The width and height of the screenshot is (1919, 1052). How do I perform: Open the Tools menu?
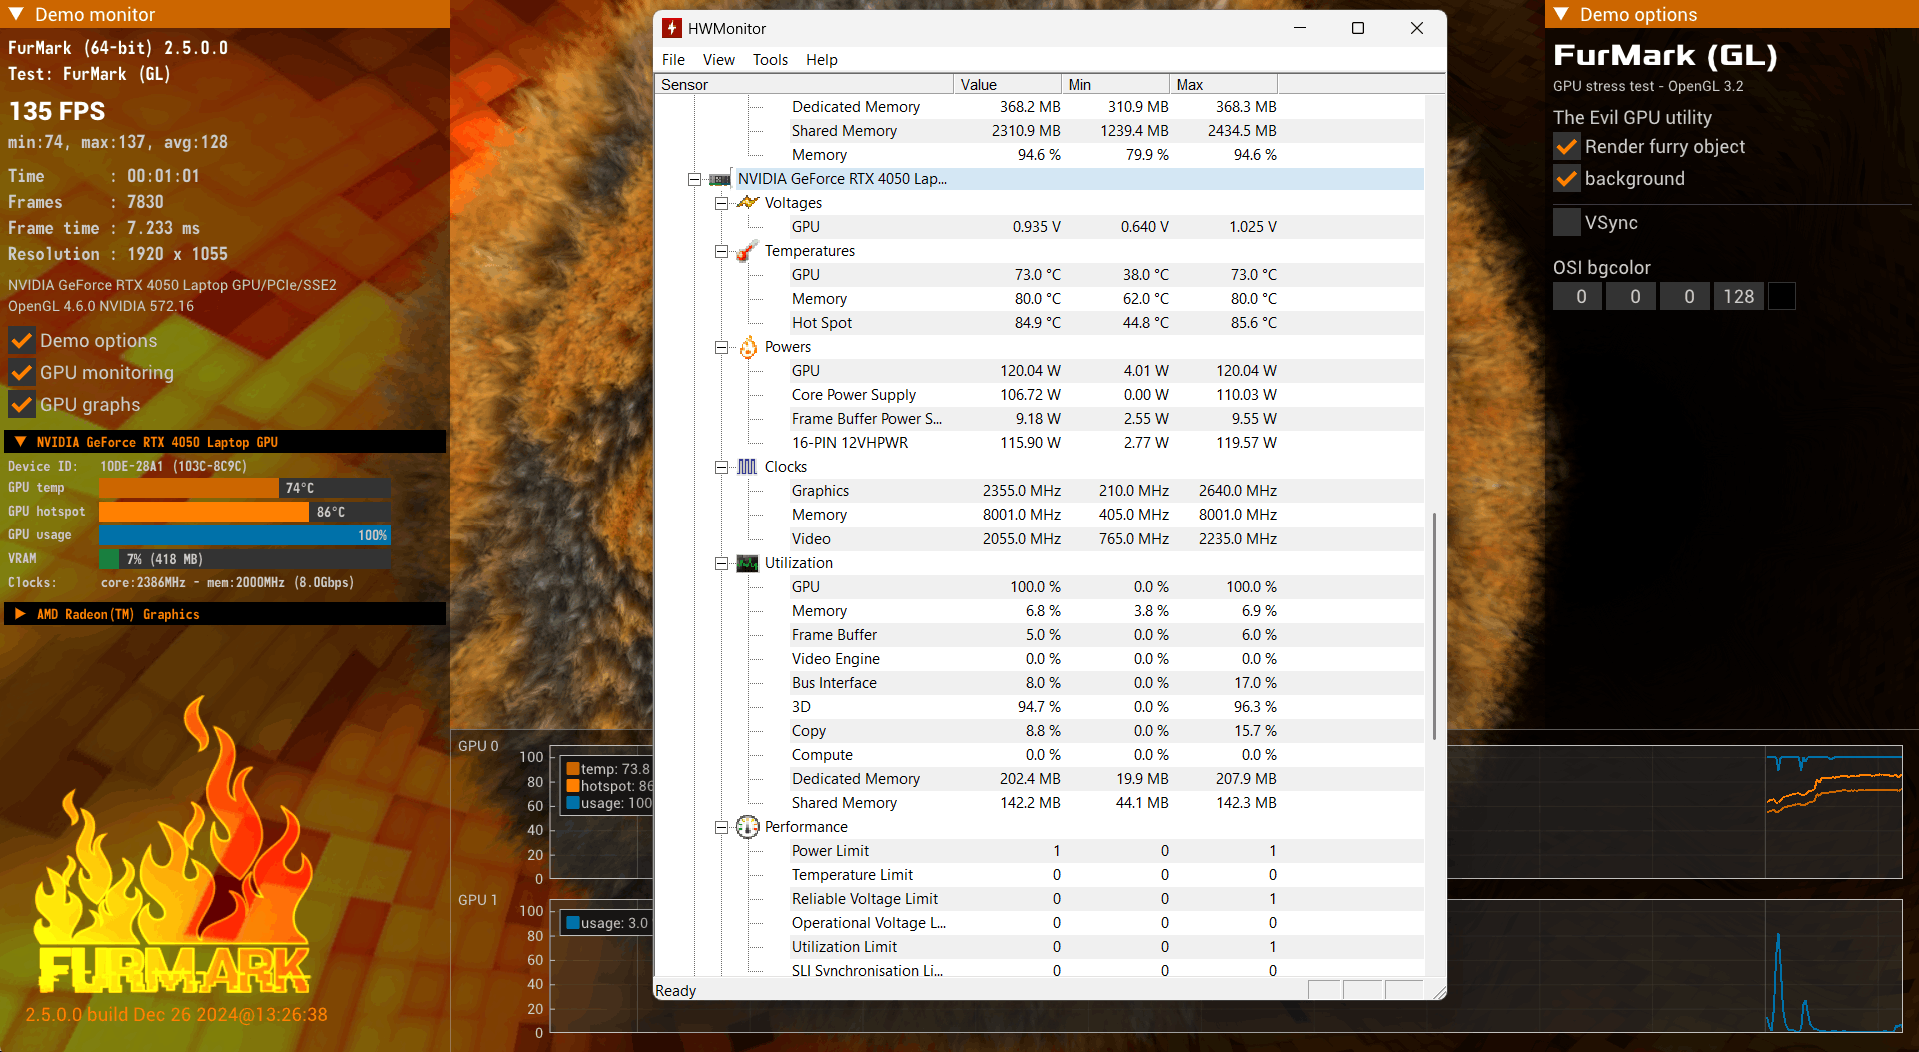pyautogui.click(x=770, y=60)
